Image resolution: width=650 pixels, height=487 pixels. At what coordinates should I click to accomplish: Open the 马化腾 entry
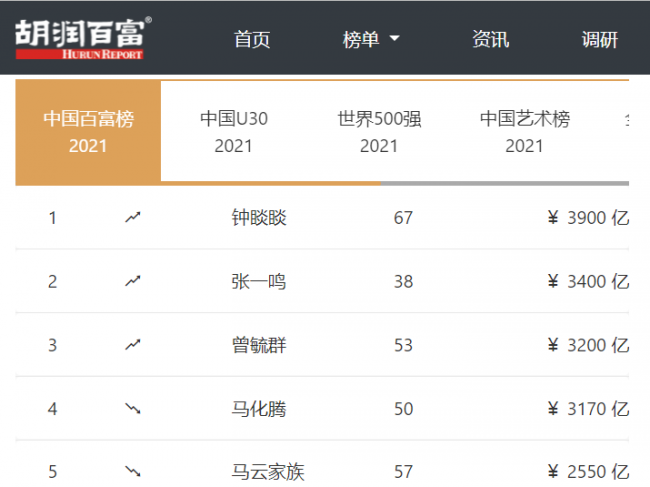[x=259, y=409]
